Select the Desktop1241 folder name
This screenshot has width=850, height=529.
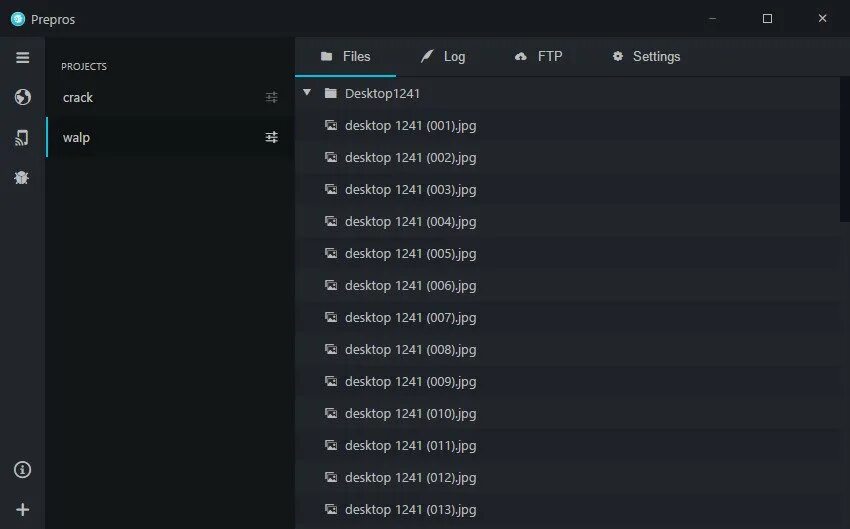click(382, 93)
